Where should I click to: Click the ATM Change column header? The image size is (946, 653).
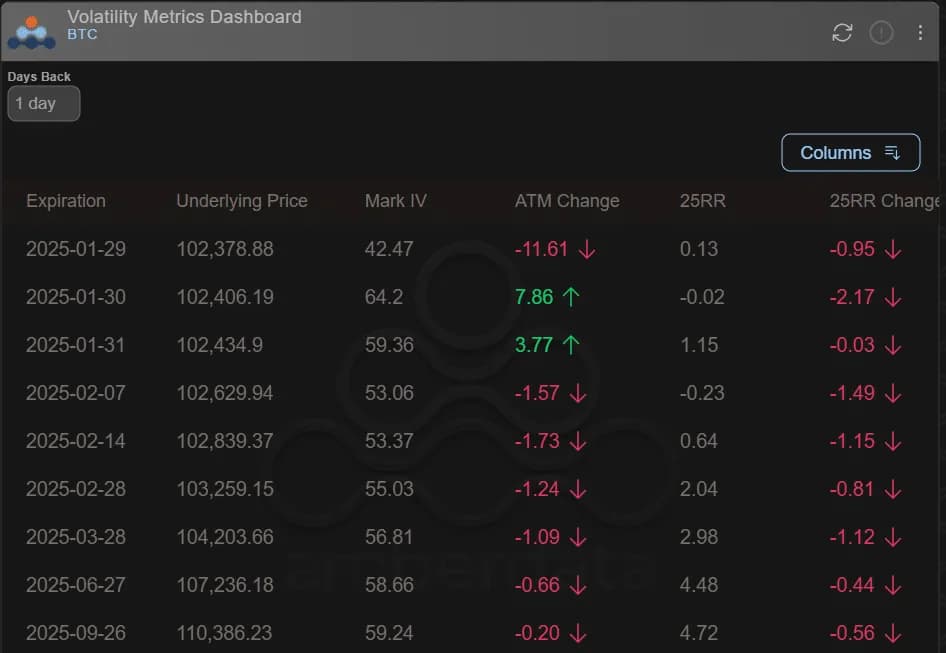coord(567,201)
